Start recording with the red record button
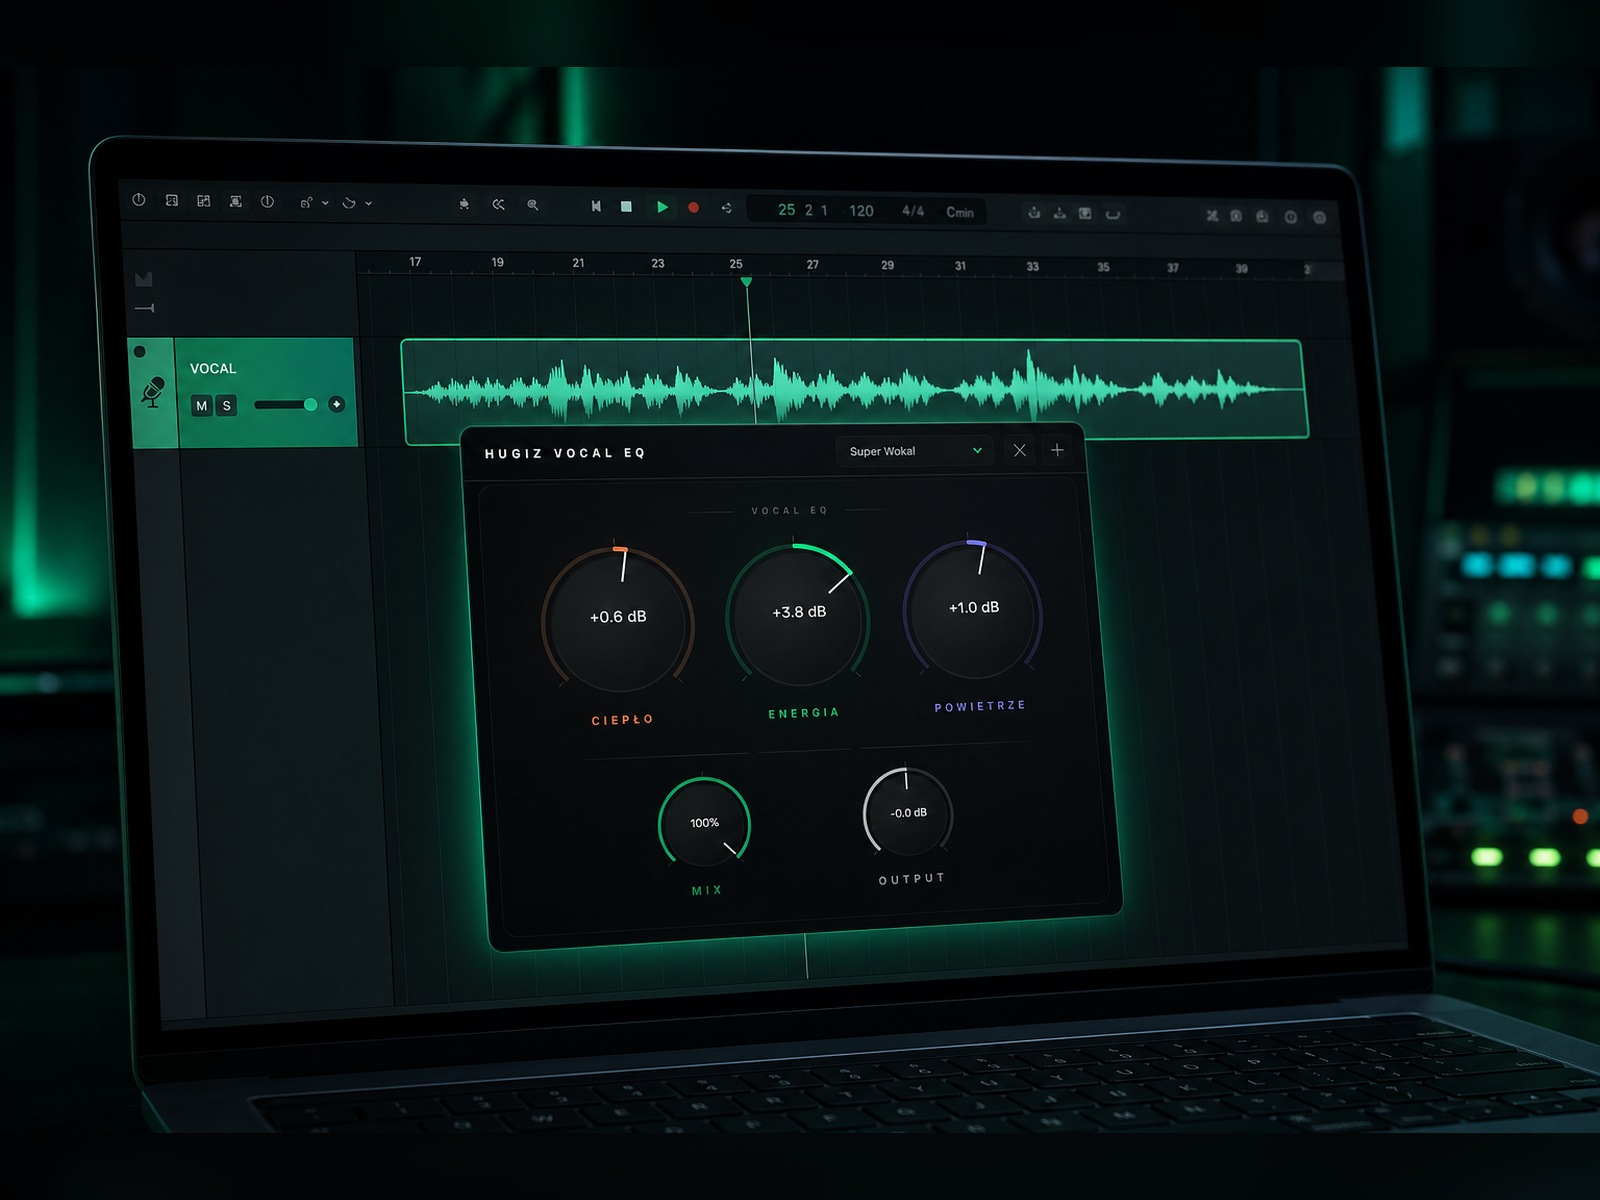The width and height of the screenshot is (1600, 1200). tap(694, 208)
